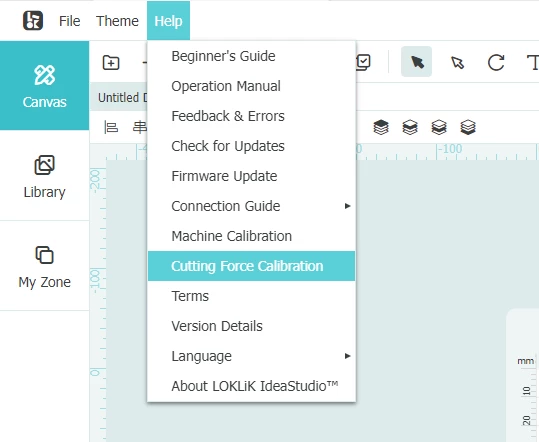Select Firmware Update
This screenshot has height=442, width=539.
click(251, 176)
